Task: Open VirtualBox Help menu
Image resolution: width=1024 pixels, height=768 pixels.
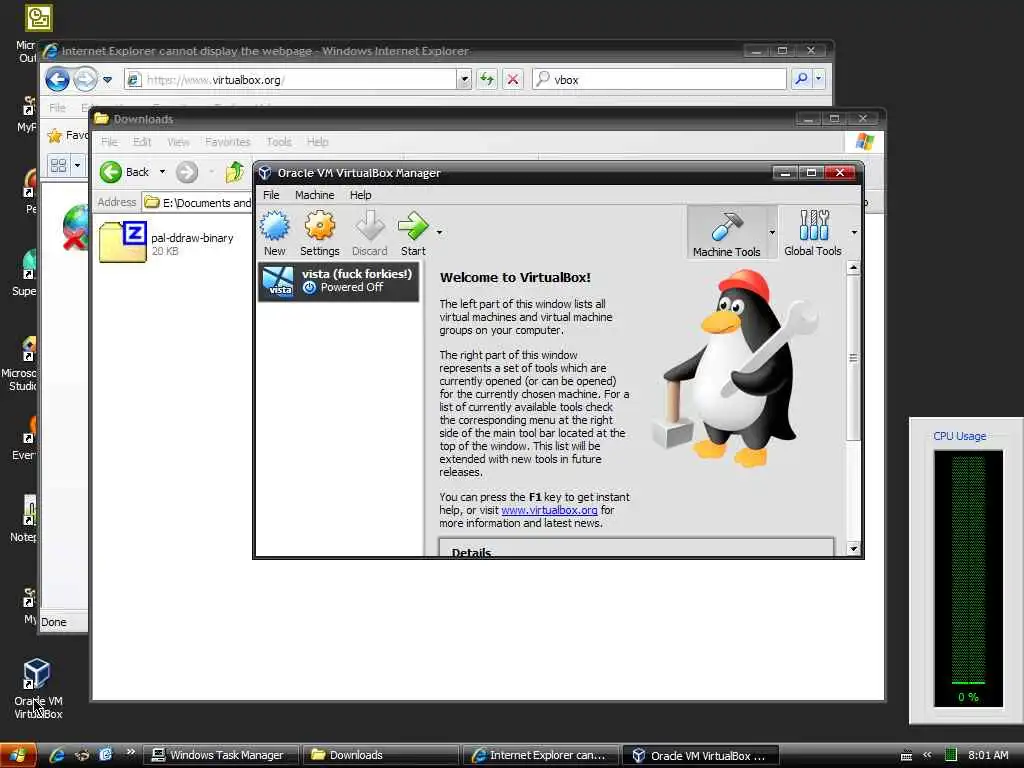Action: pyautogui.click(x=360, y=195)
